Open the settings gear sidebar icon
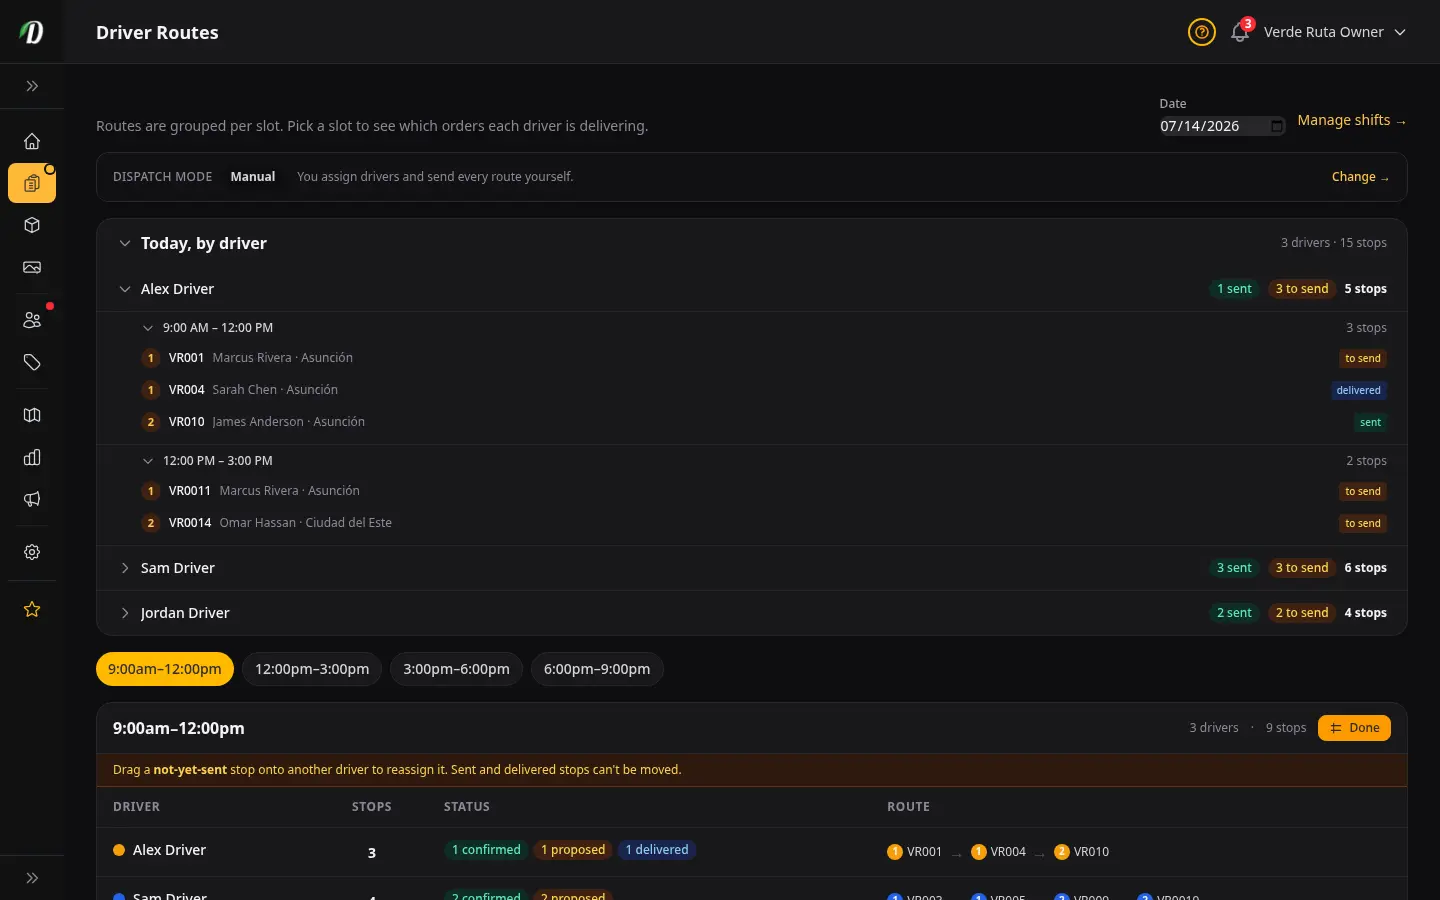The image size is (1440, 900). pyautogui.click(x=32, y=552)
